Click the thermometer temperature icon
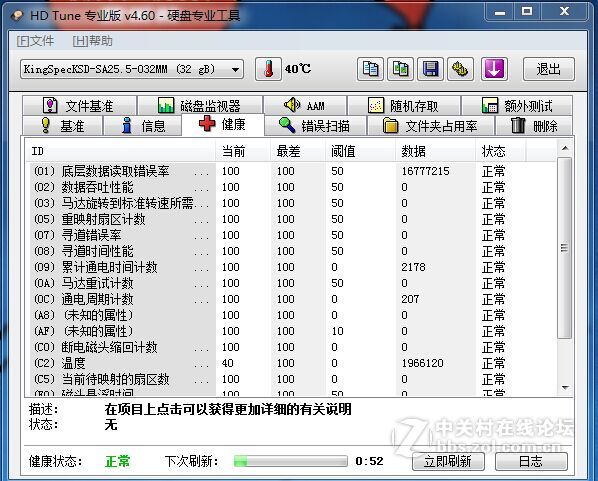Image resolution: width=598 pixels, height=481 pixels. point(268,69)
